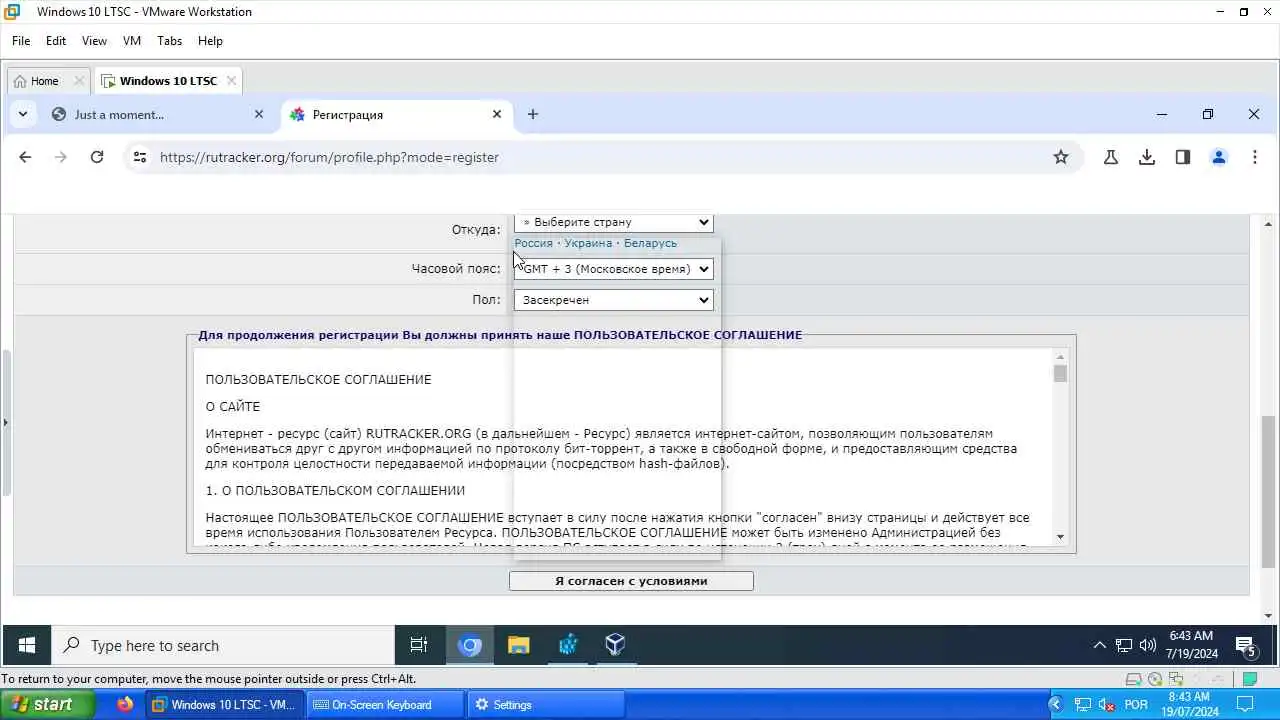
Task: Click 'Я согласен с условиями' button
Action: coord(631,581)
